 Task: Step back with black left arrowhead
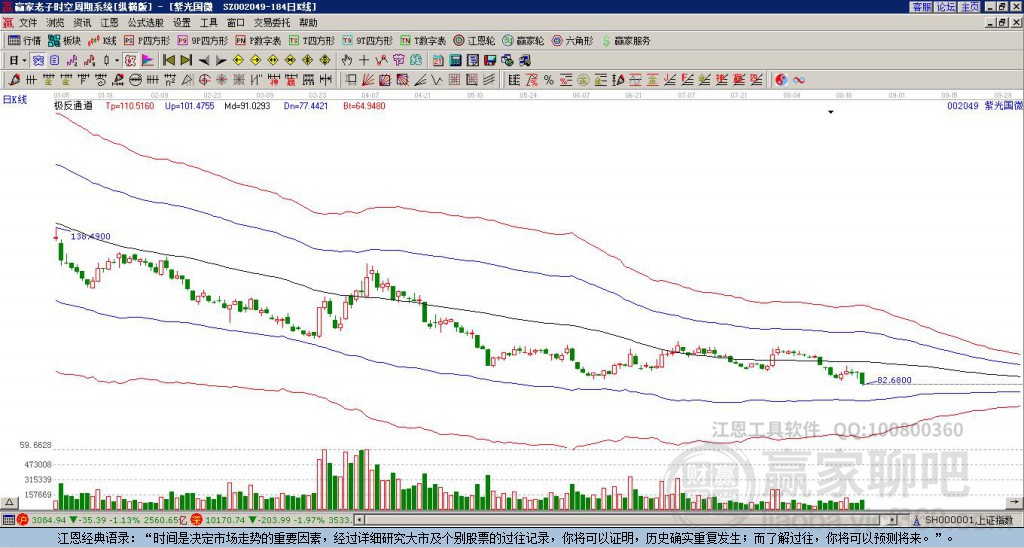(x=204, y=61)
